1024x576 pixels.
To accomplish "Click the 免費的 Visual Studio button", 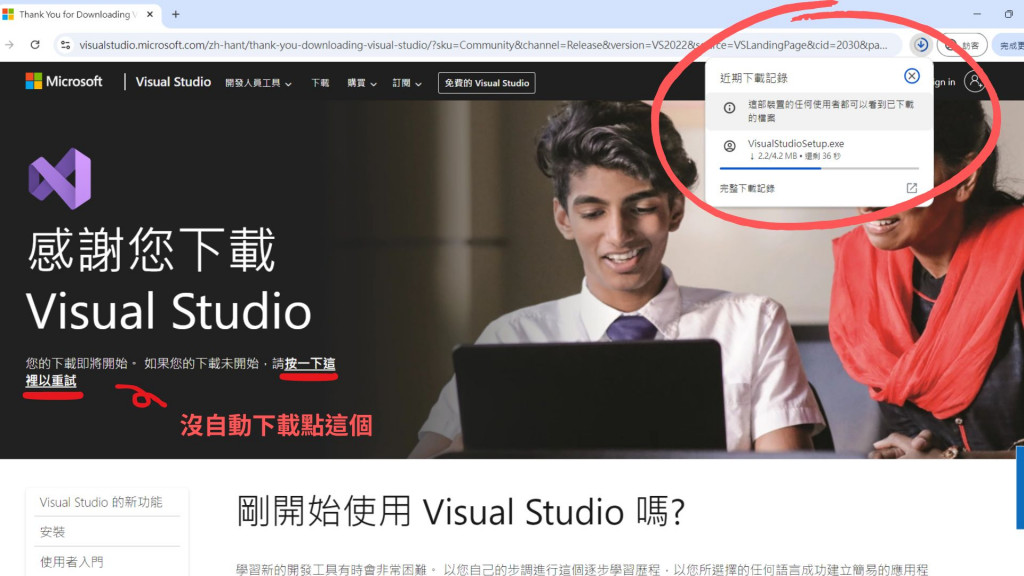I will pyautogui.click(x=487, y=83).
